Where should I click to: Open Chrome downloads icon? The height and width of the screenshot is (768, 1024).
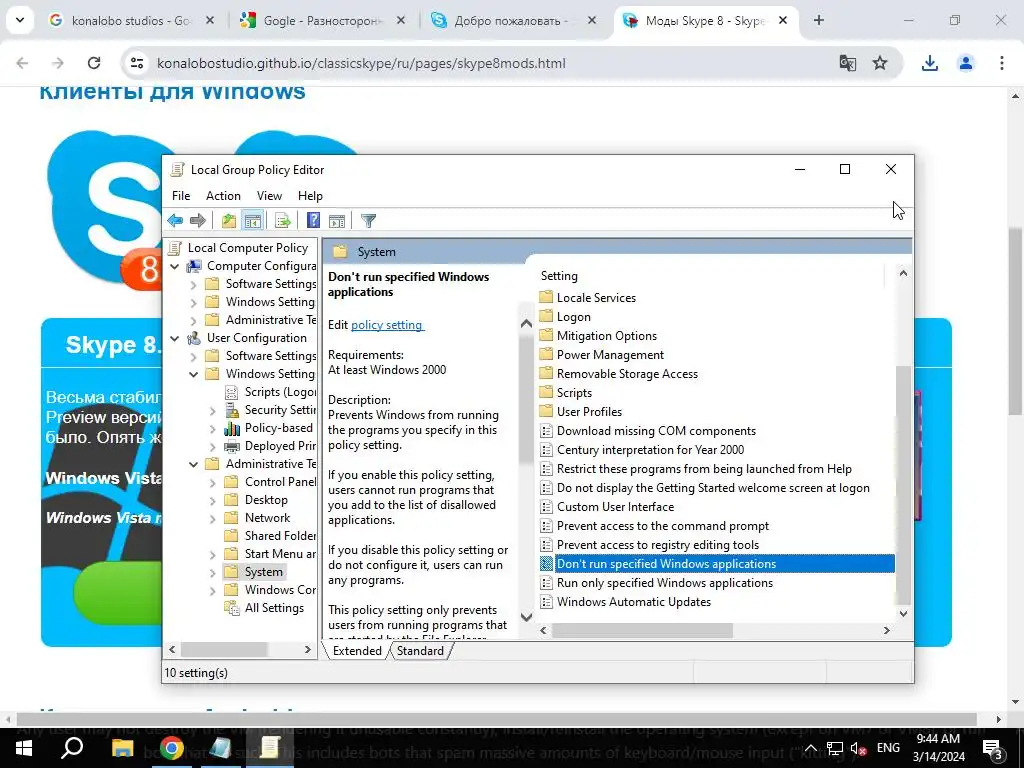[929, 63]
